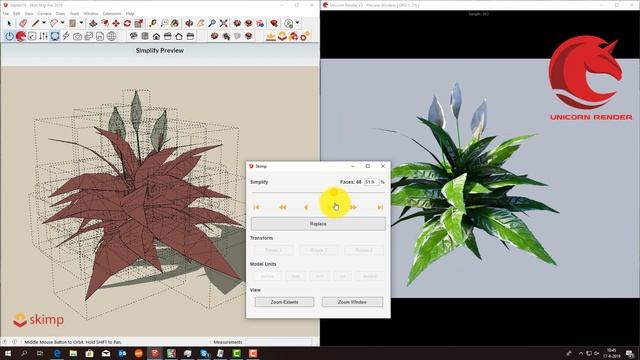Click the faces percentage input field
Image resolution: width=640 pixels, height=360 pixels.
[x=371, y=182]
